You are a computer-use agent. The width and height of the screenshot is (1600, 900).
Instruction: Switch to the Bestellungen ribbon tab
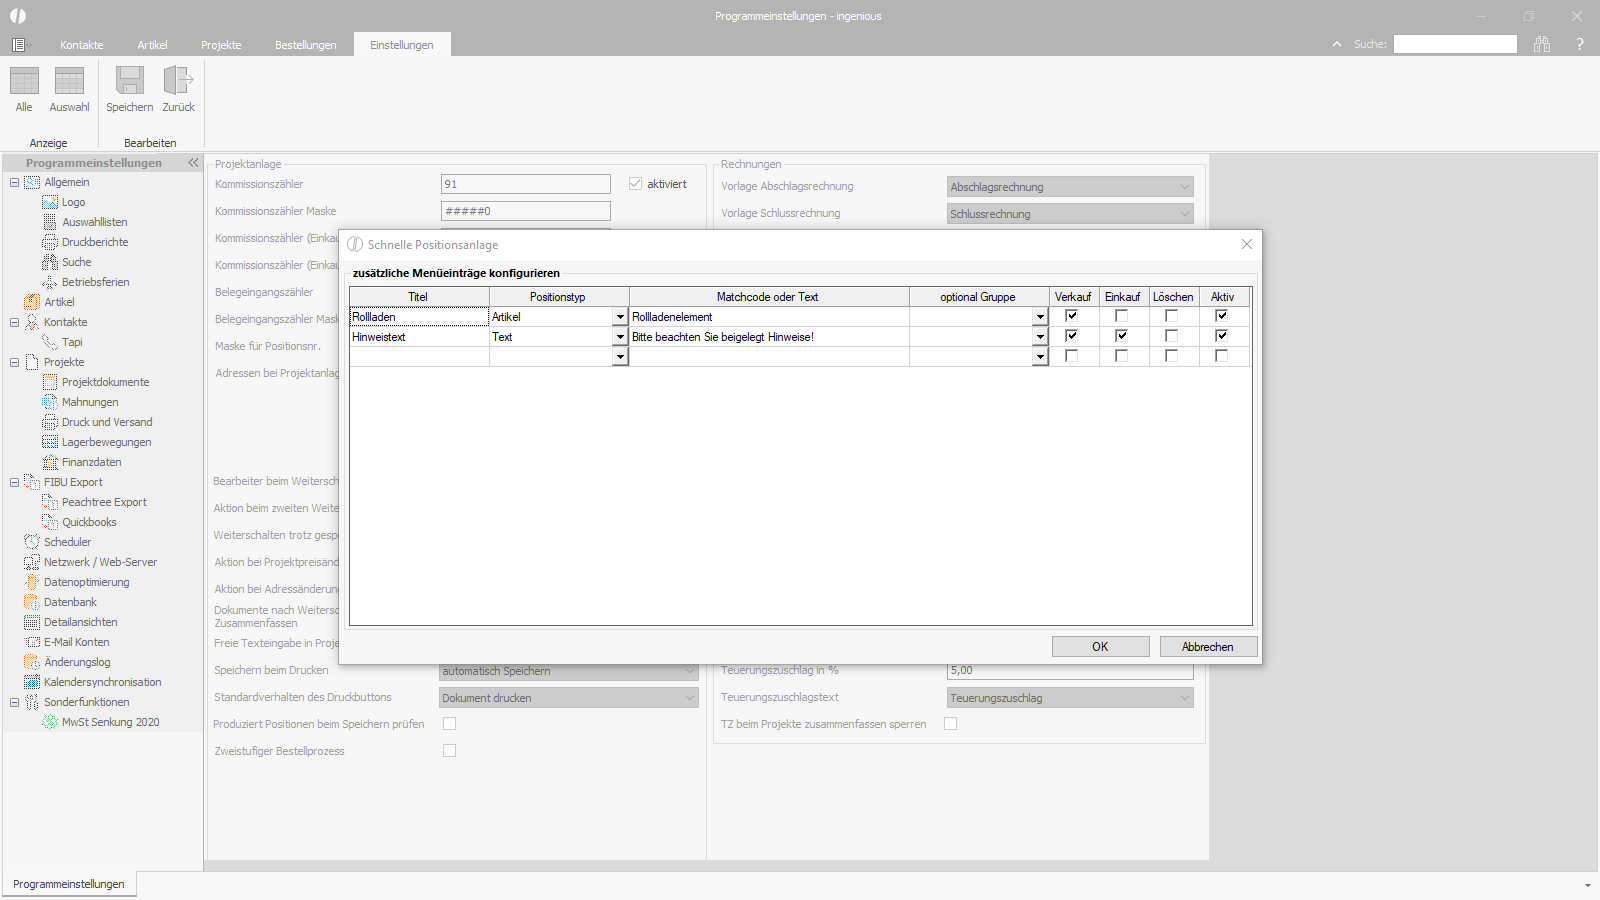pyautogui.click(x=306, y=45)
